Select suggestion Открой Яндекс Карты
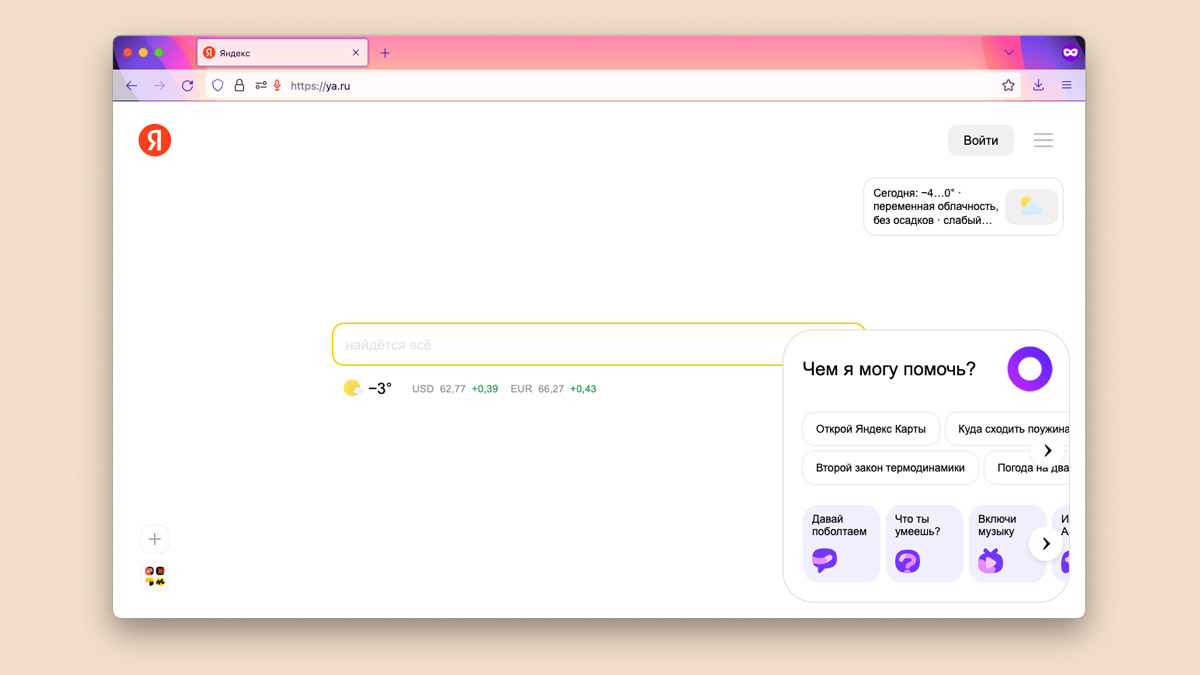This screenshot has width=1200, height=675. click(x=871, y=429)
